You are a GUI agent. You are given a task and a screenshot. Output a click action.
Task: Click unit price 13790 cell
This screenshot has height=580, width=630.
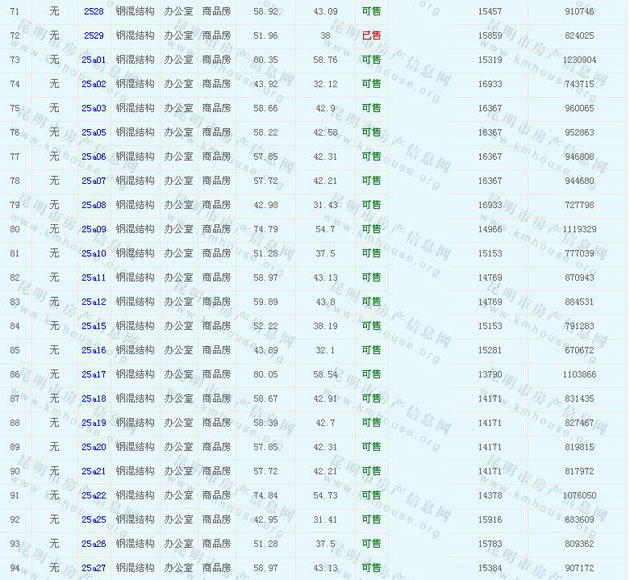490,374
